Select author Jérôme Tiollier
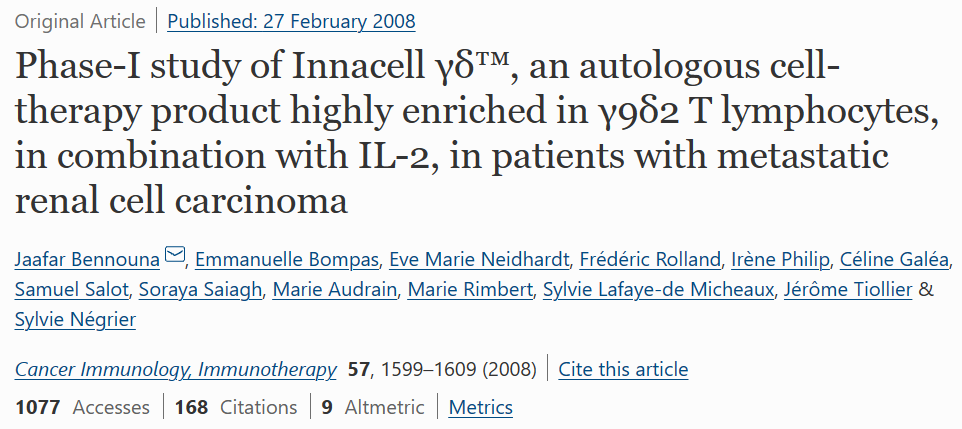The height and width of the screenshot is (429, 962). 848,289
